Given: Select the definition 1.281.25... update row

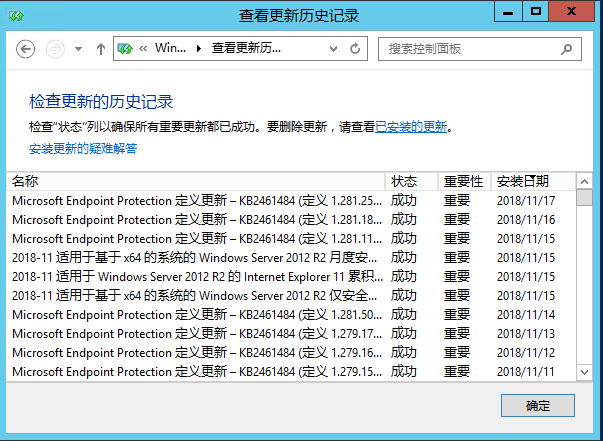Looking at the screenshot, I should coord(291,201).
